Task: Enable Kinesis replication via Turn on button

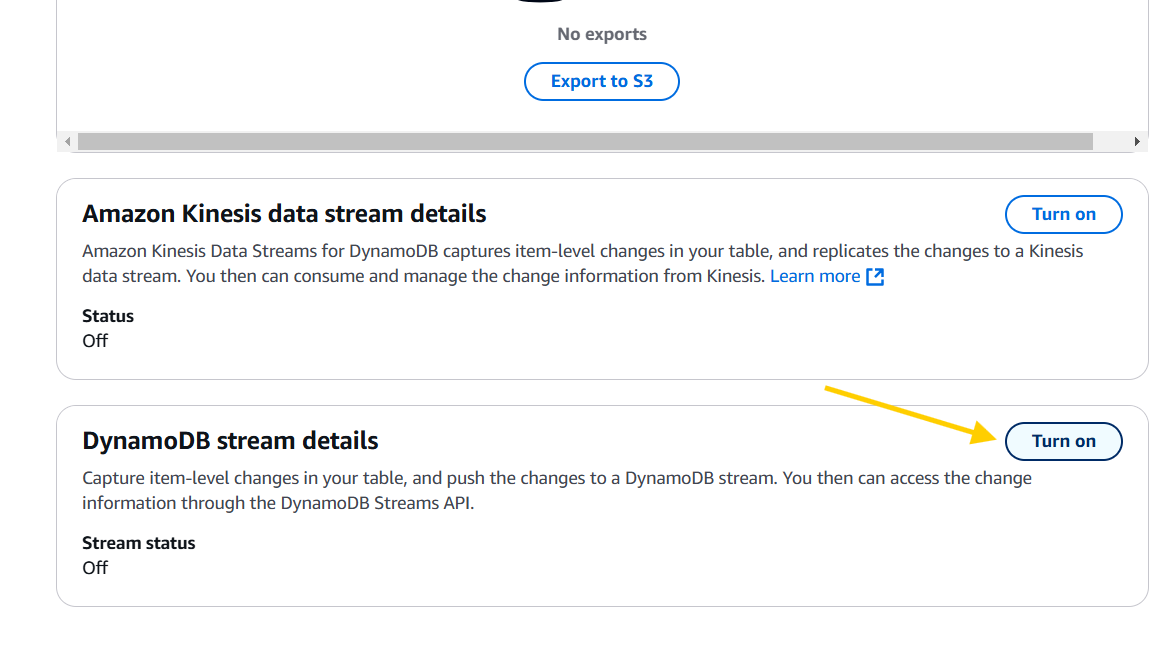Action: 1063,214
